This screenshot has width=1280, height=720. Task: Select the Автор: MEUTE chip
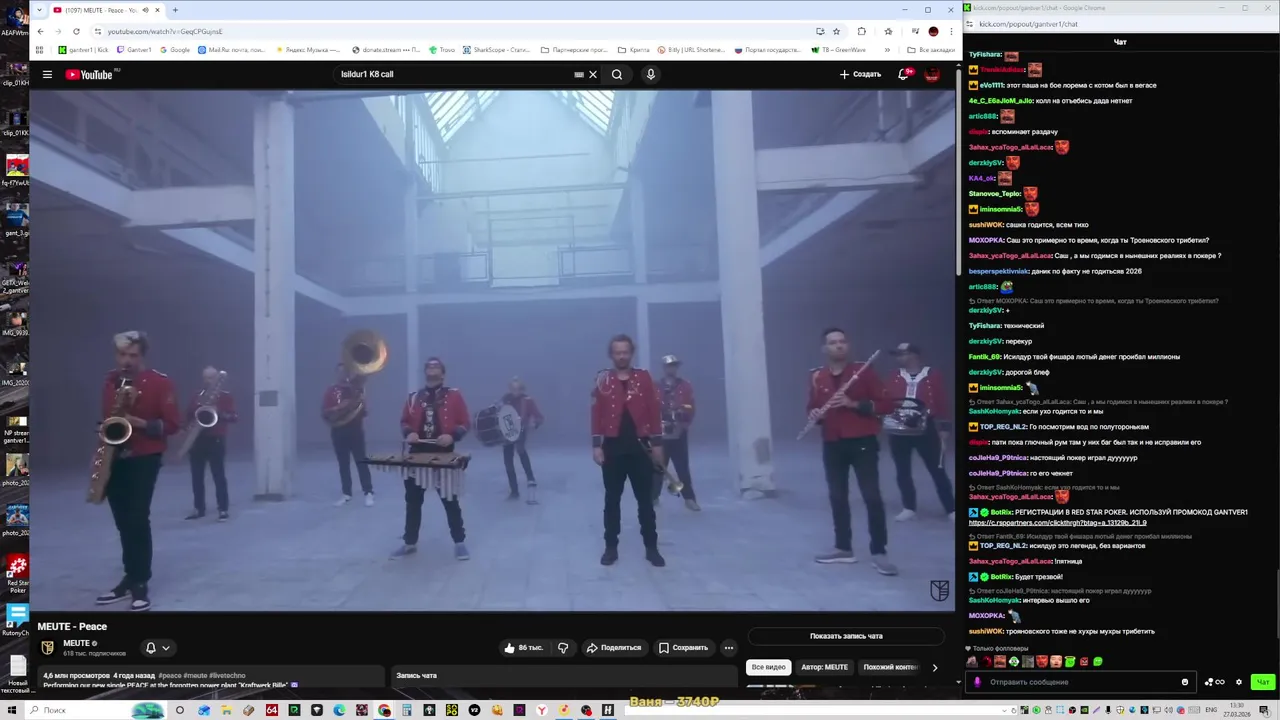(x=824, y=667)
